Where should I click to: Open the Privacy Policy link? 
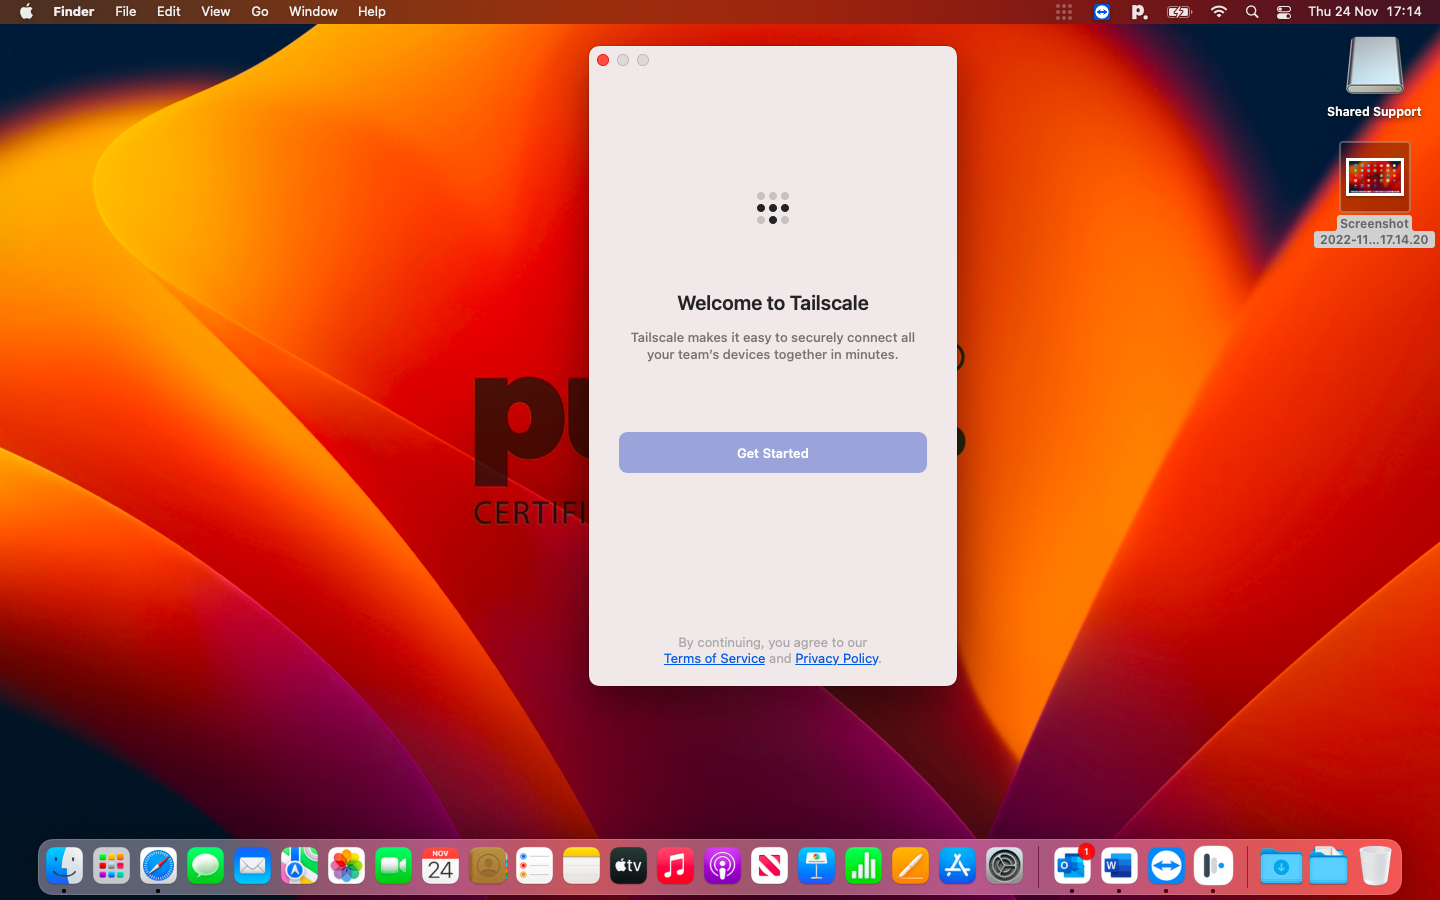836,659
